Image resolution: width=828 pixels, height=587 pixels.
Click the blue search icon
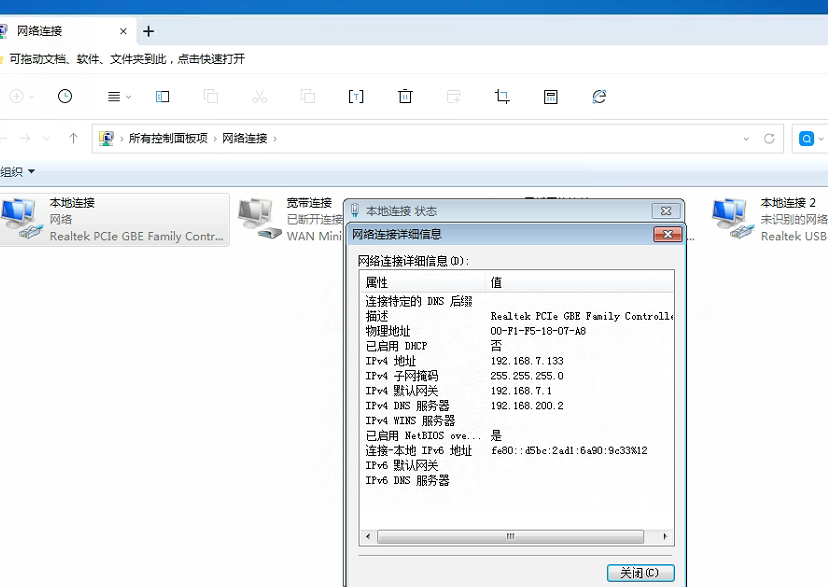pos(806,138)
